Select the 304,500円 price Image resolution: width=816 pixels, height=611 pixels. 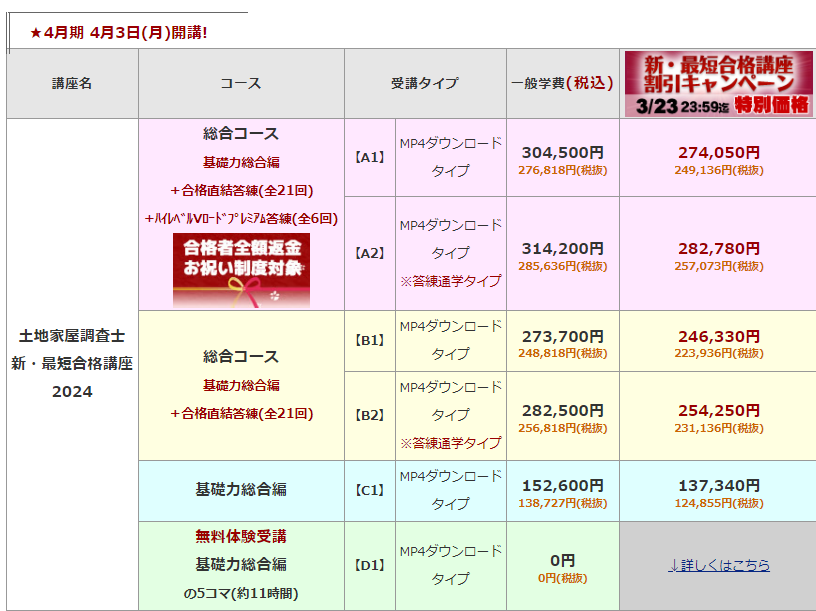563,152
